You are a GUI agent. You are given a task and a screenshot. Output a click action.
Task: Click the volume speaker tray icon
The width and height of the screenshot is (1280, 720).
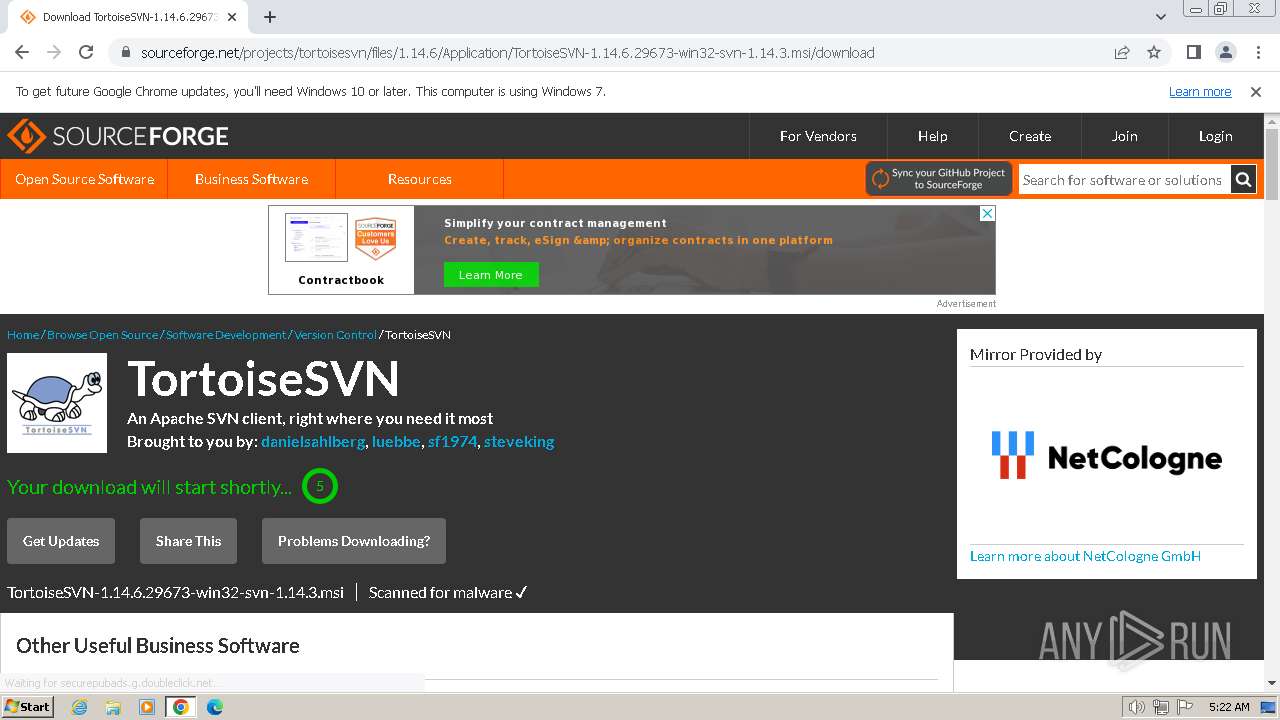coord(1136,707)
